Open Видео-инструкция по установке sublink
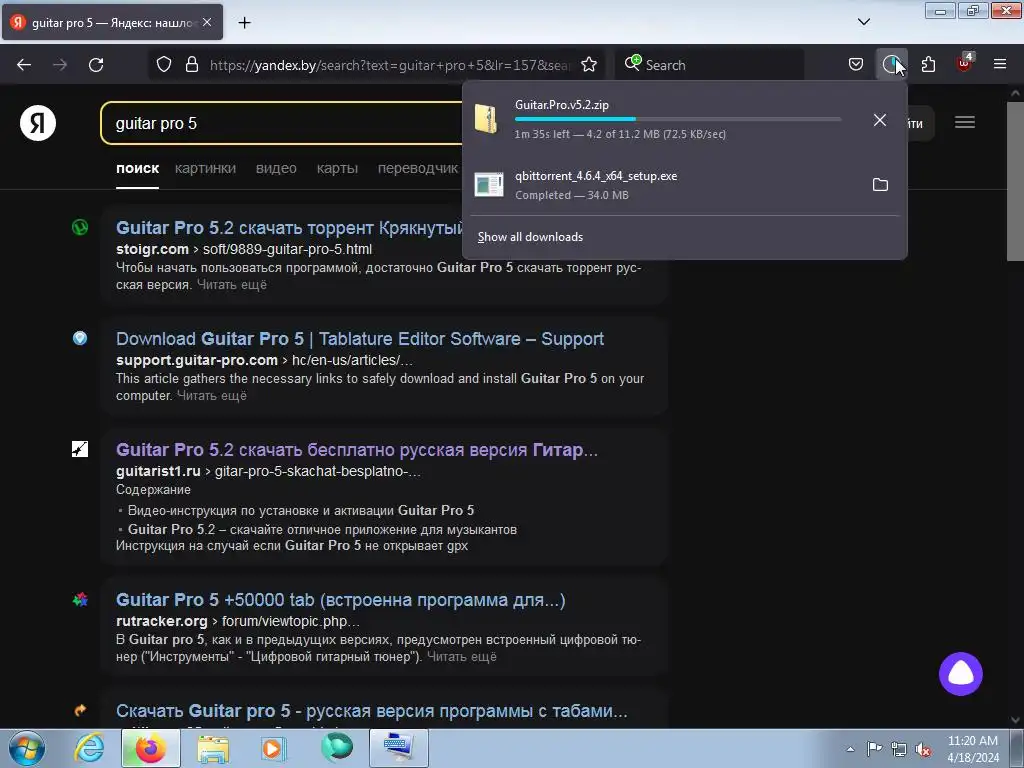The image size is (1024, 768). [x=301, y=511]
